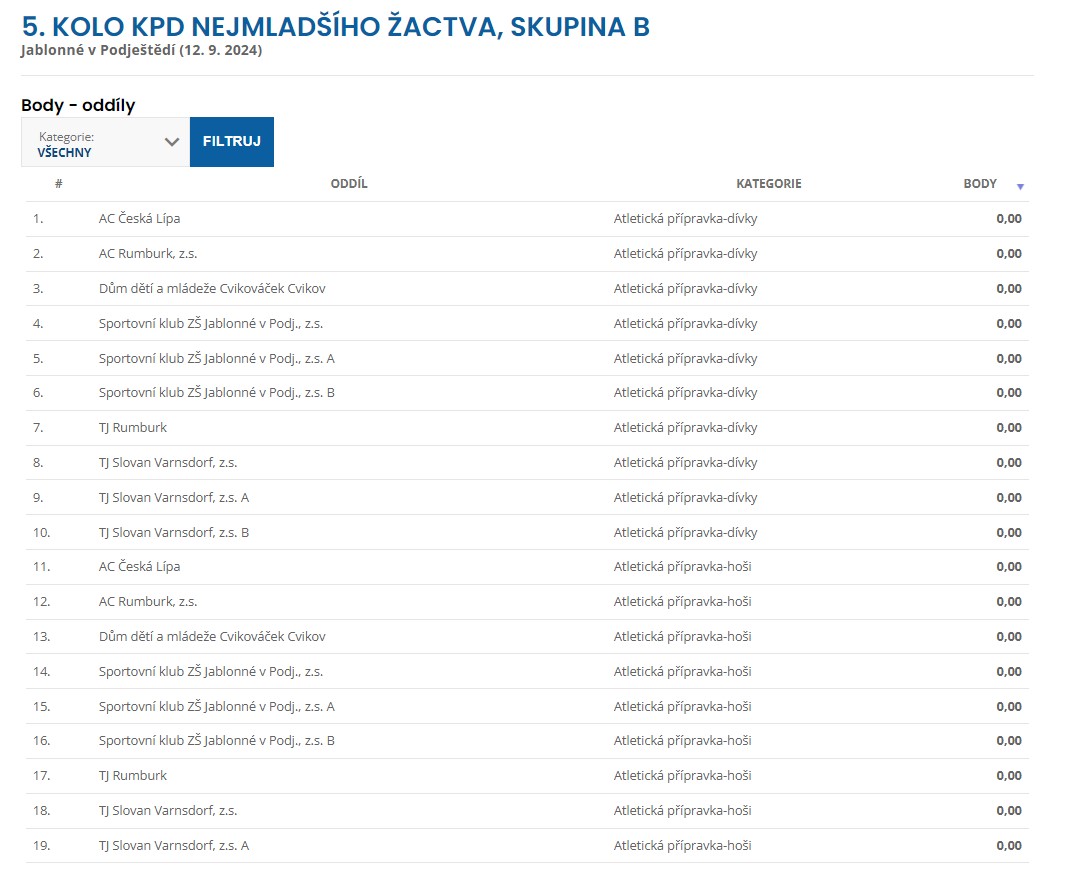Click row 19 TJ Slovan Varnsdorf A hoši
The image size is (1065, 871).
point(527,845)
